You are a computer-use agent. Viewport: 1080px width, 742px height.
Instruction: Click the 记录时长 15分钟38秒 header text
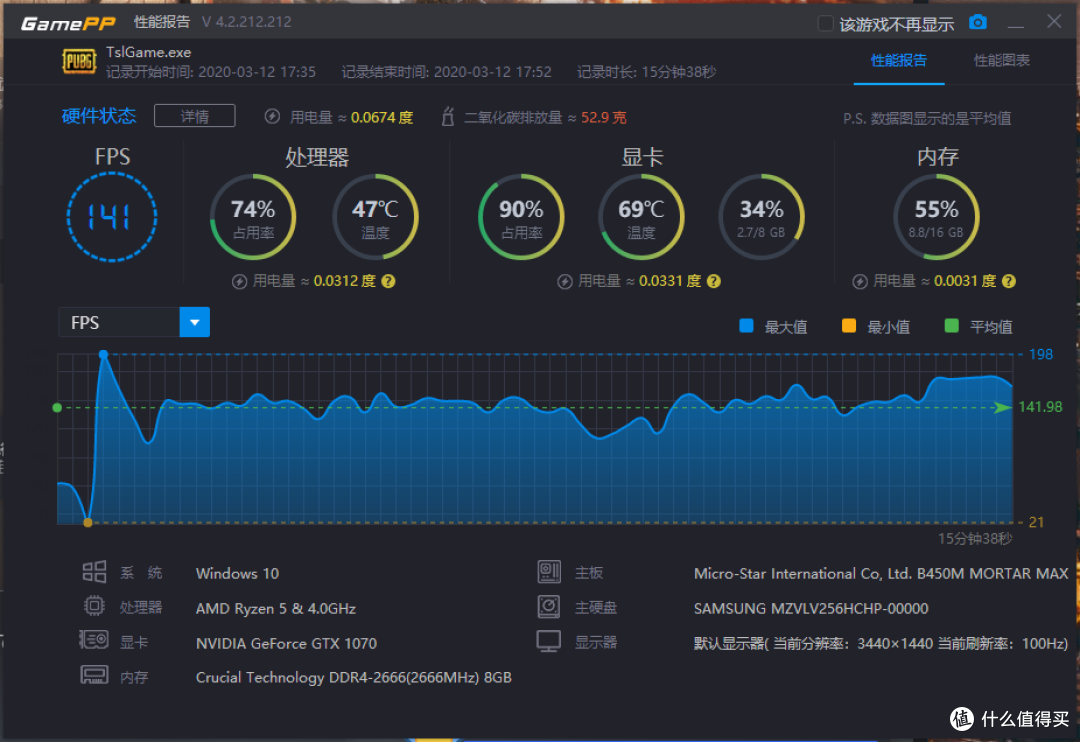646,72
